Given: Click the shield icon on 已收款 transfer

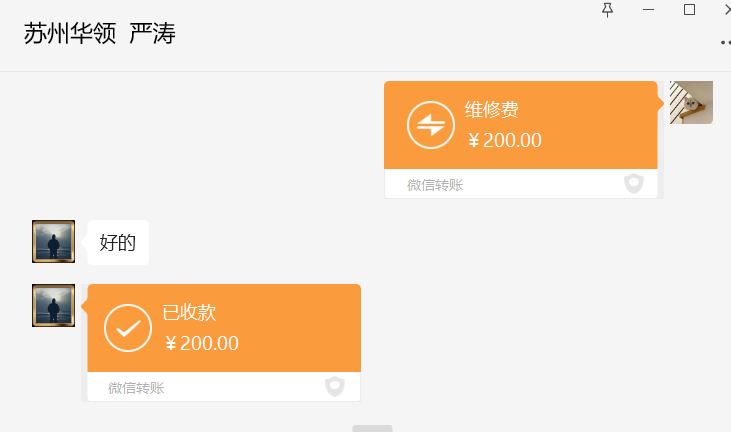Looking at the screenshot, I should [335, 387].
